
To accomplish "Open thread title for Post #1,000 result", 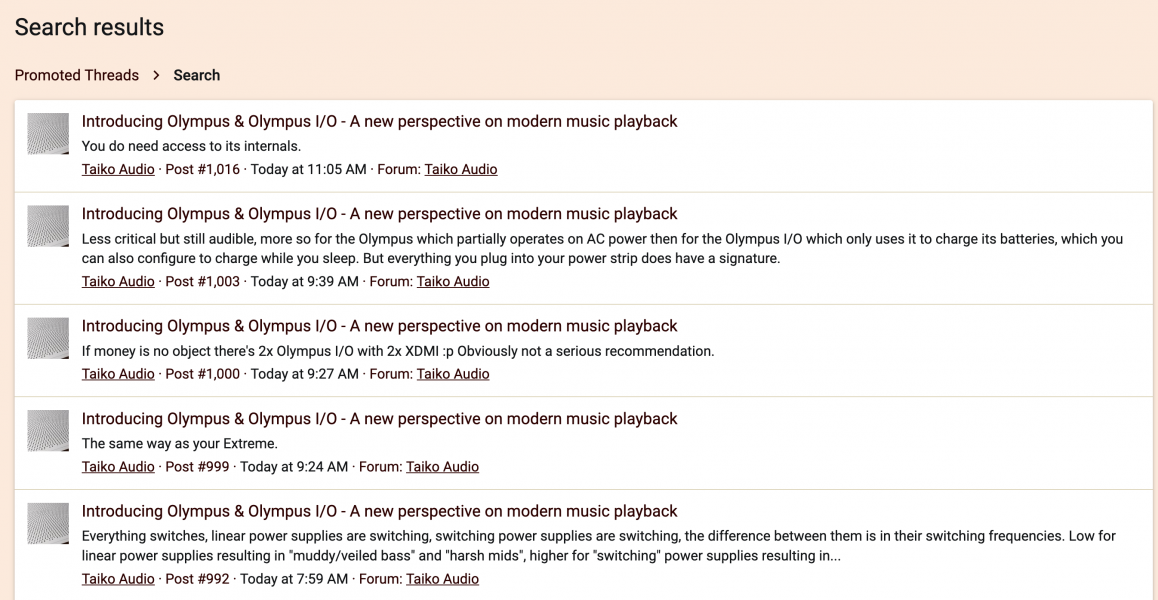I will click(379, 326).
